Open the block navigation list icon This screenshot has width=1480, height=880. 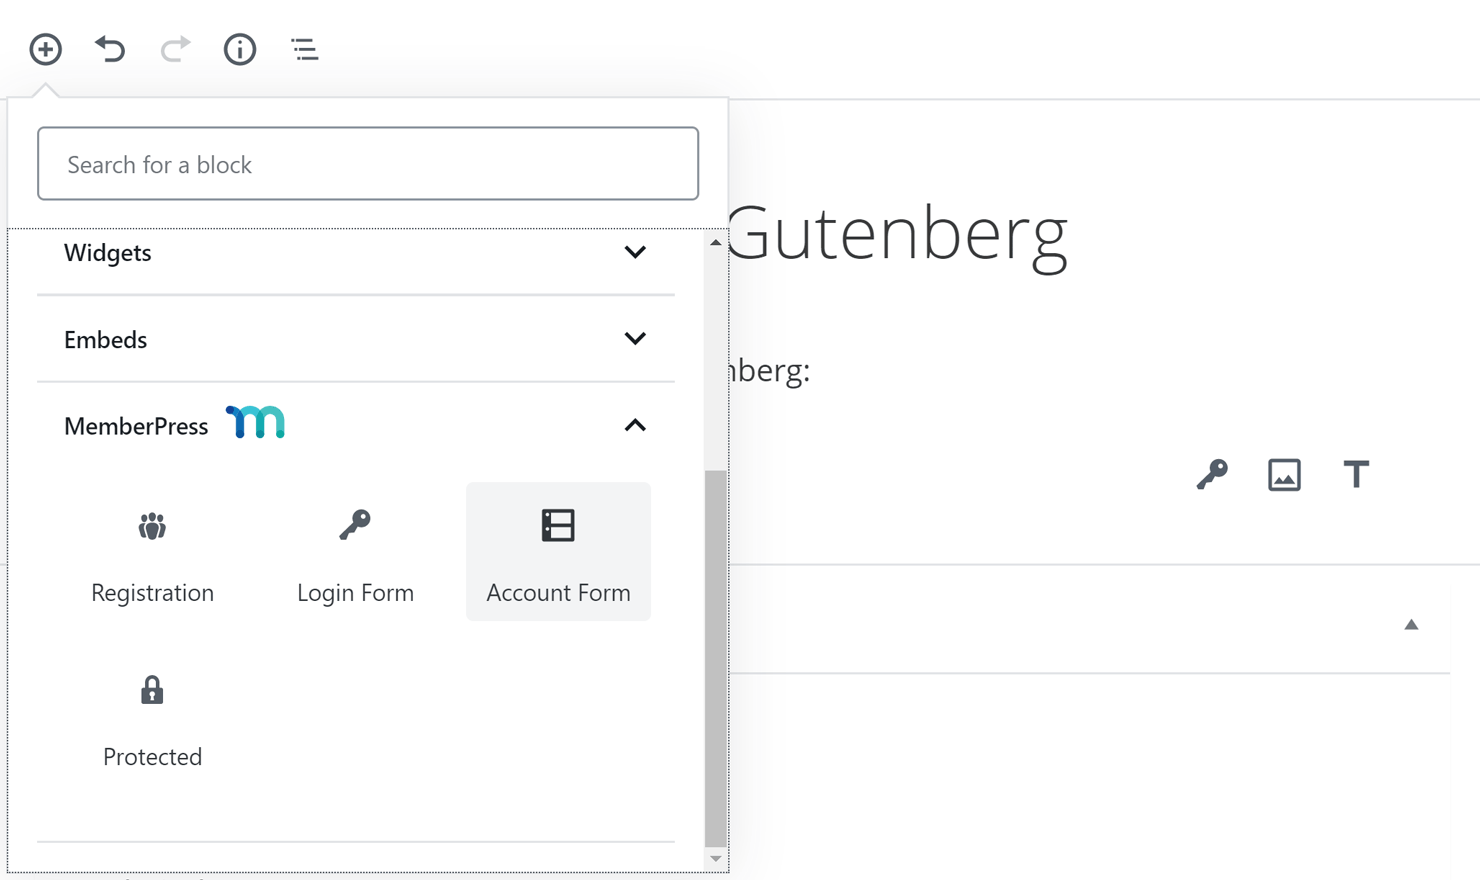click(305, 49)
